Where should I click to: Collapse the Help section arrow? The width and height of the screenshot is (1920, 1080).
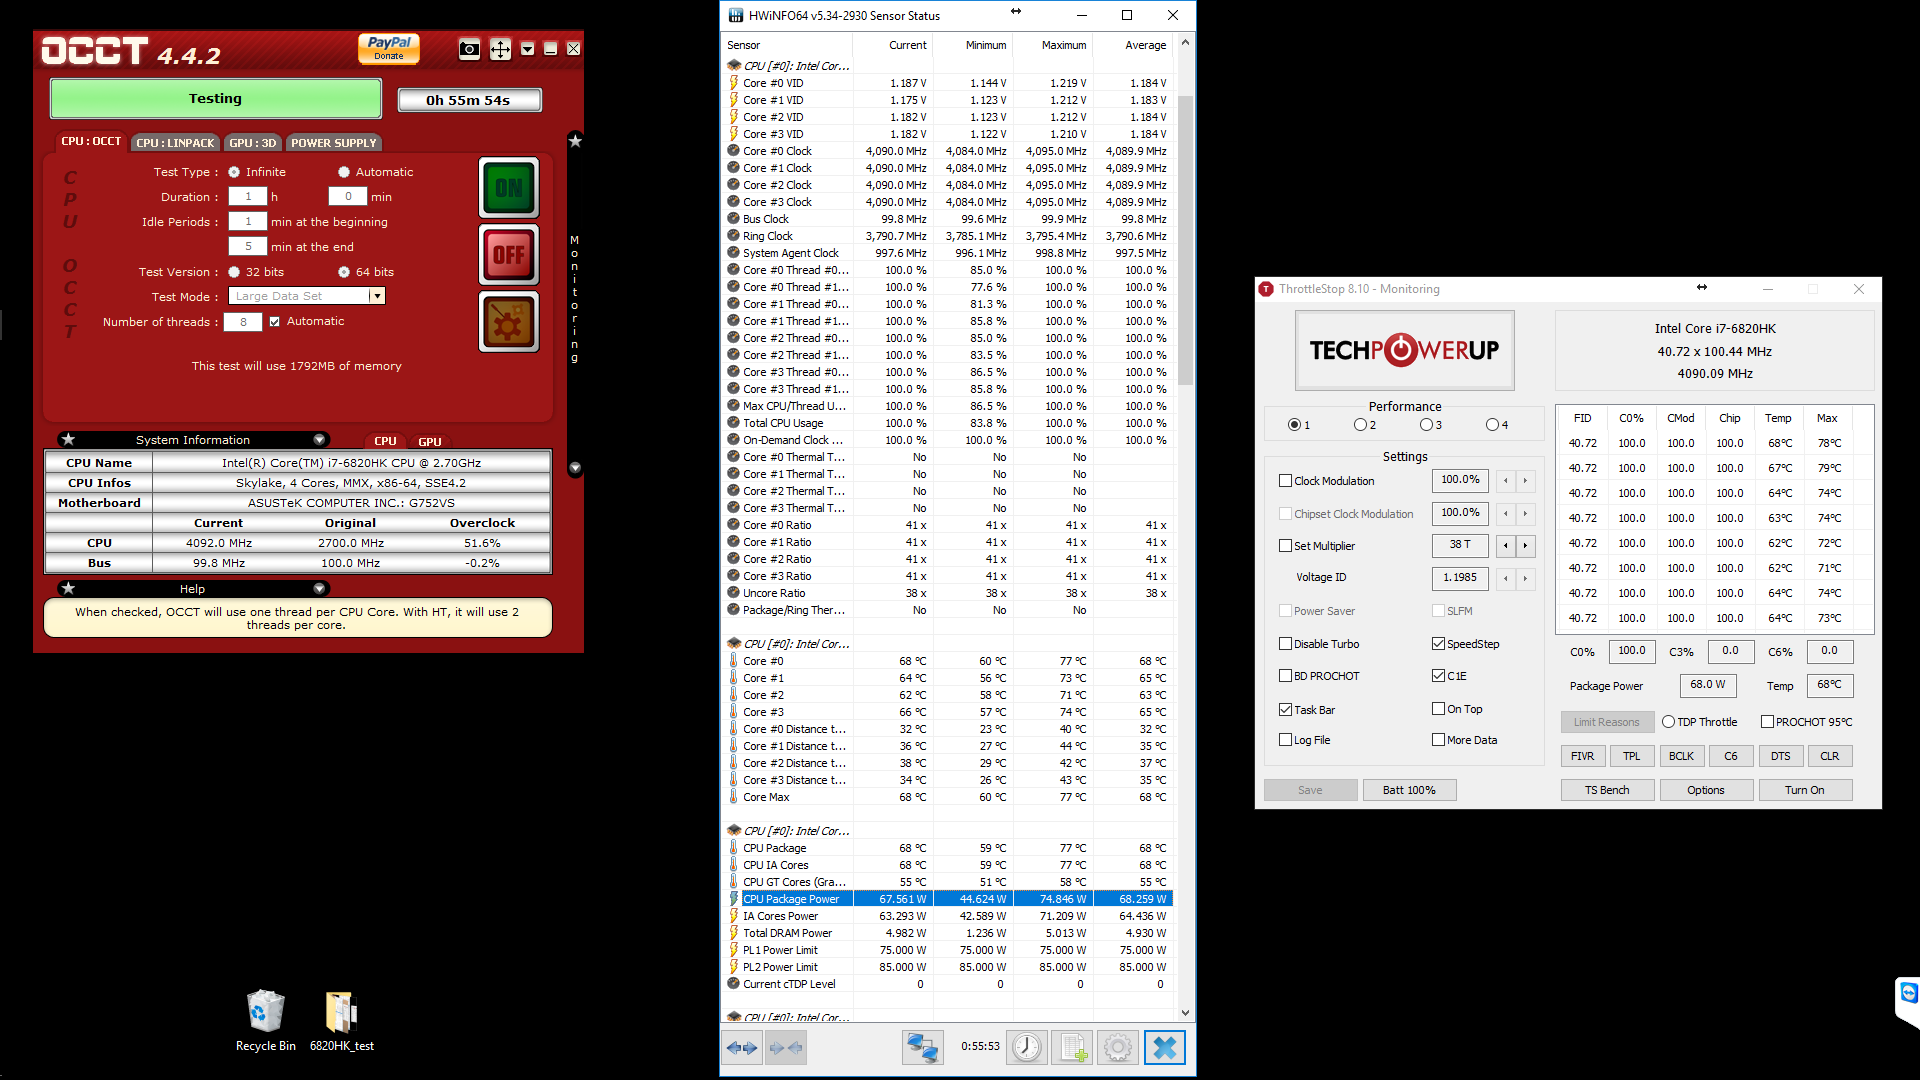(x=319, y=588)
